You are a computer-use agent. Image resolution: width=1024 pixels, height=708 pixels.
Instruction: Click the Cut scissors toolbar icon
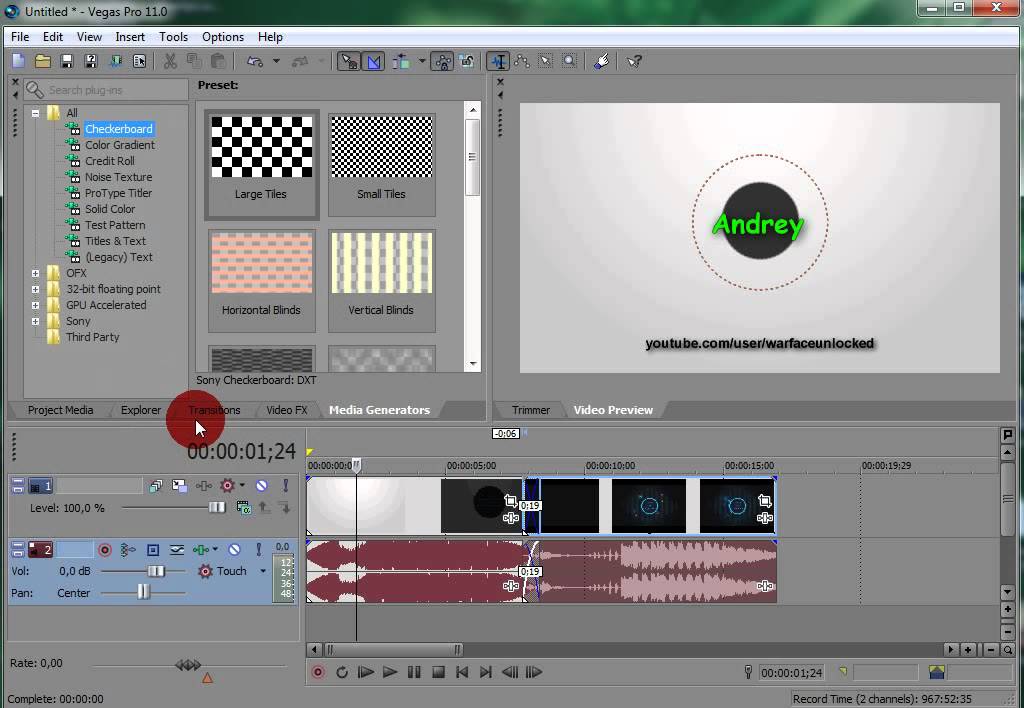click(170, 62)
